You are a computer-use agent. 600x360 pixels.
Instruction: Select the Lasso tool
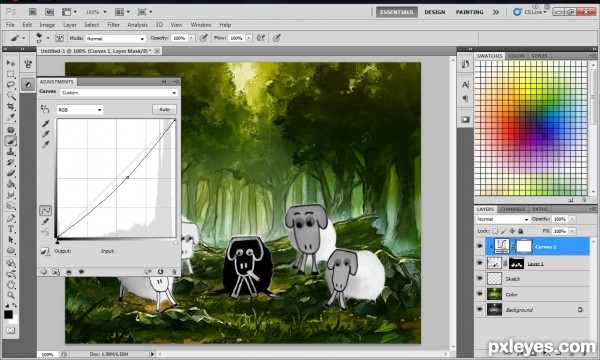point(11,85)
